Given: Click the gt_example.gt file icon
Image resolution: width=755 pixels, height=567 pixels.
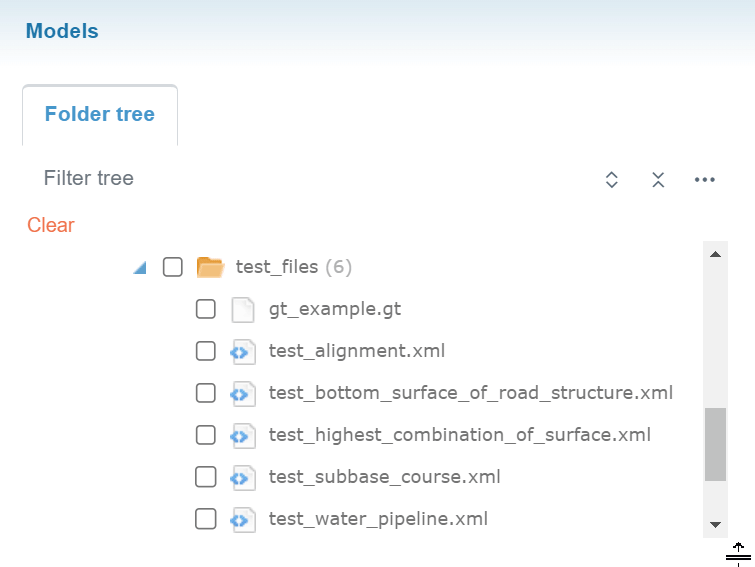Looking at the screenshot, I should [242, 310].
